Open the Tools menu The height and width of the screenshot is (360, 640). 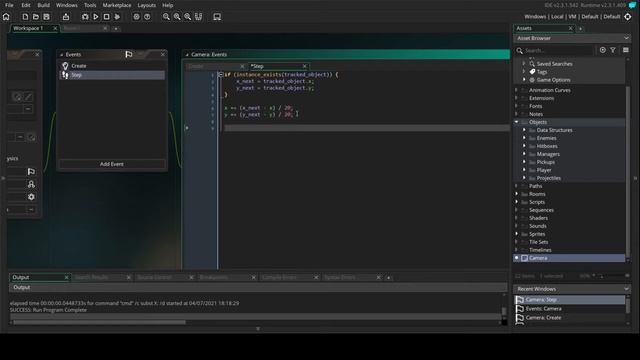point(90,5)
